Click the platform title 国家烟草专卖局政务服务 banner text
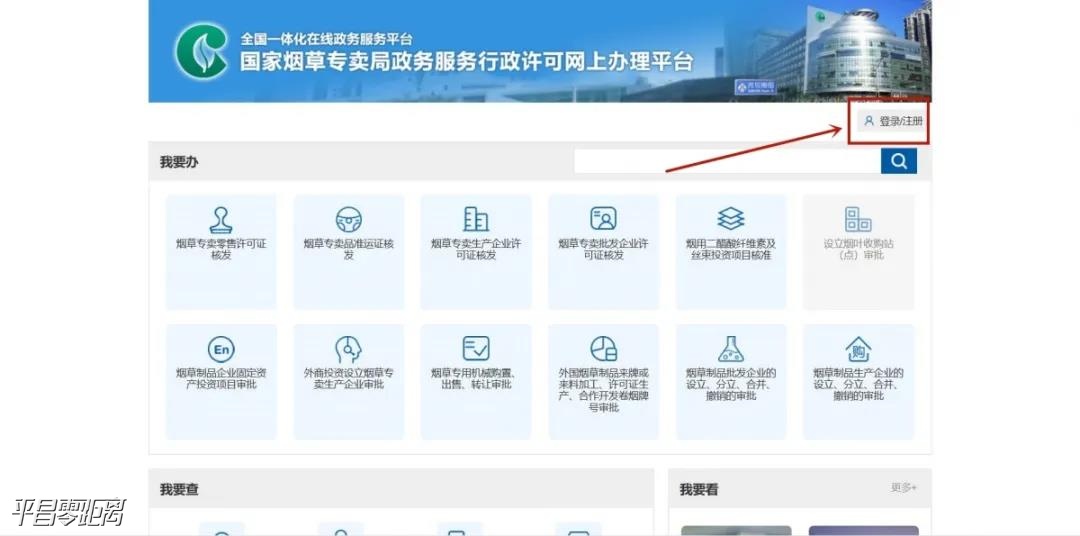Viewport: 1080px width, 536px height. (466, 61)
